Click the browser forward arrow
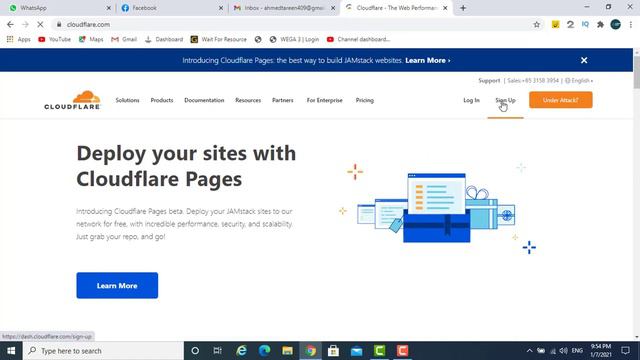 point(25,24)
